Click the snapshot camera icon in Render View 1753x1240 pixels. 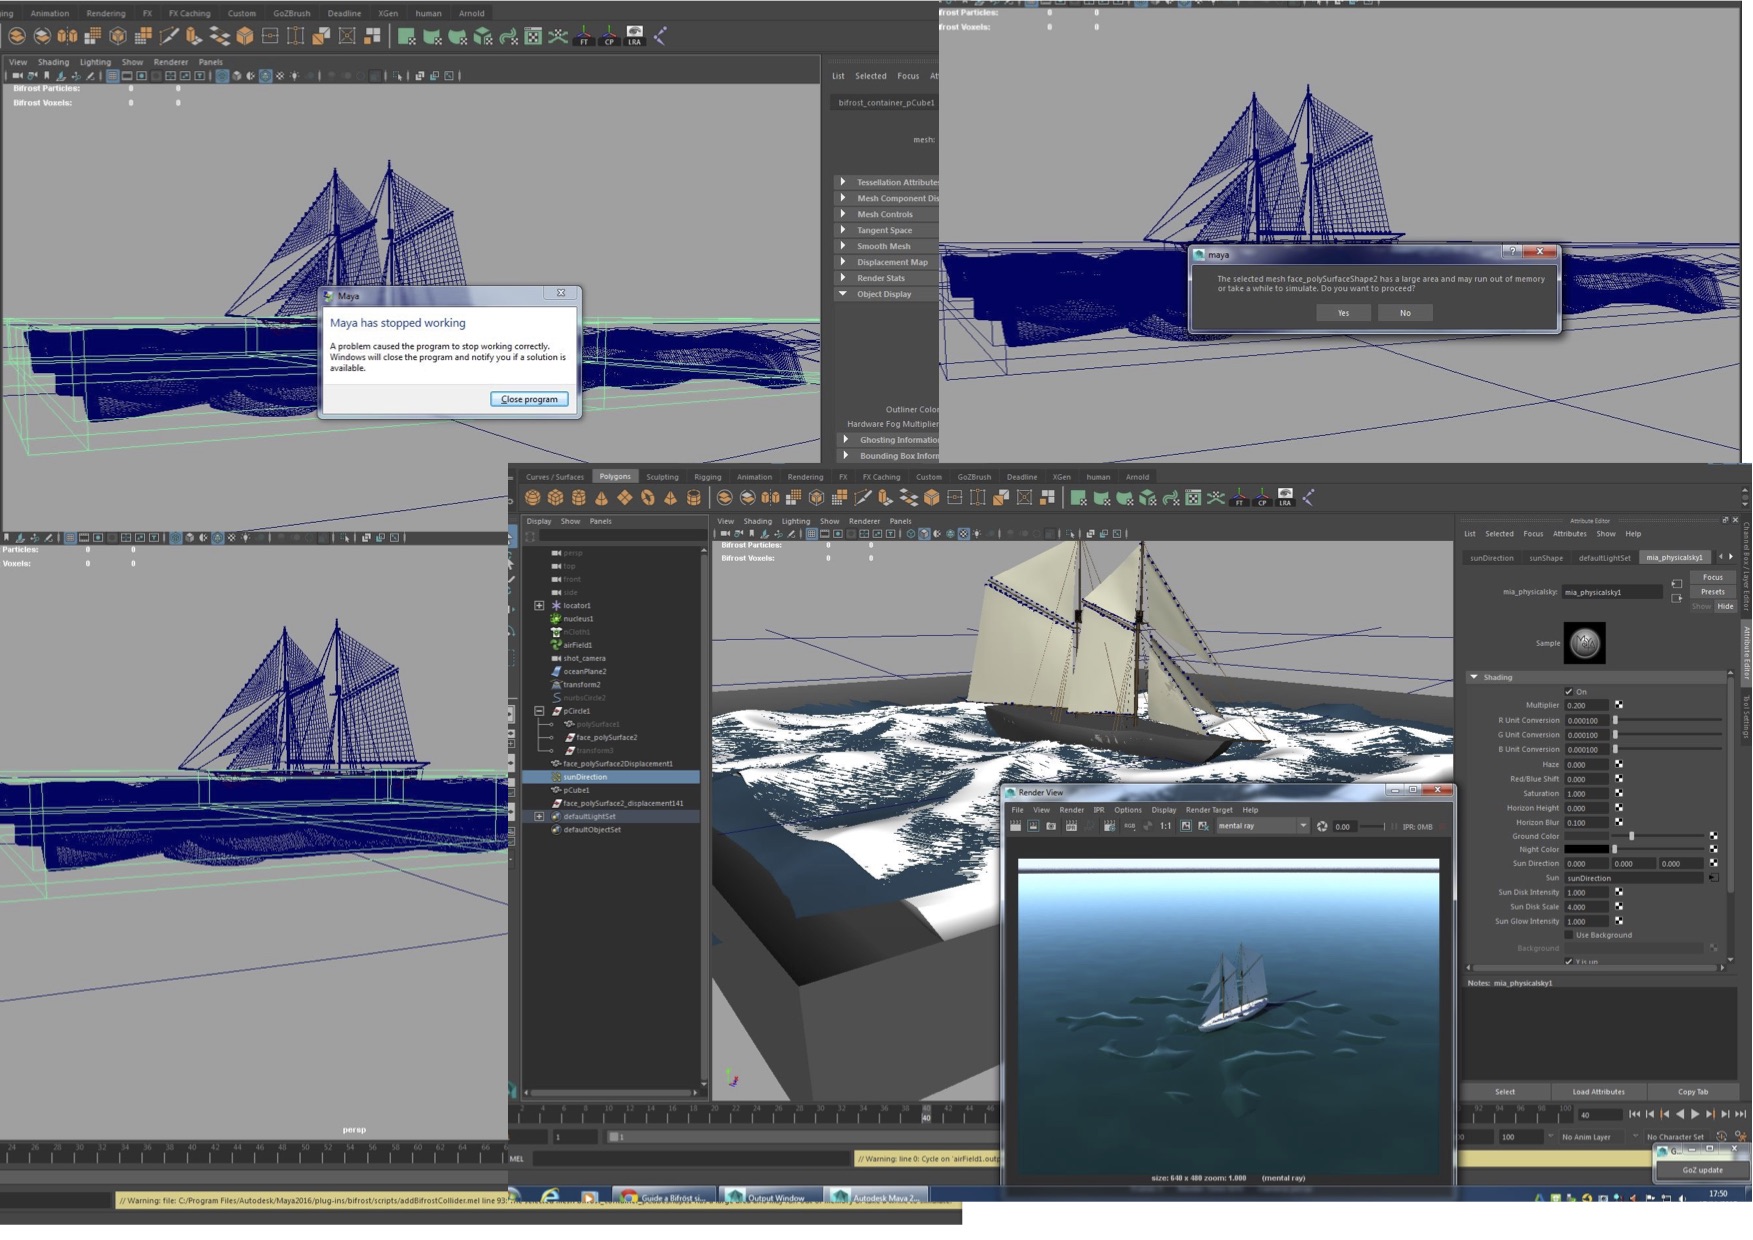coord(1051,827)
